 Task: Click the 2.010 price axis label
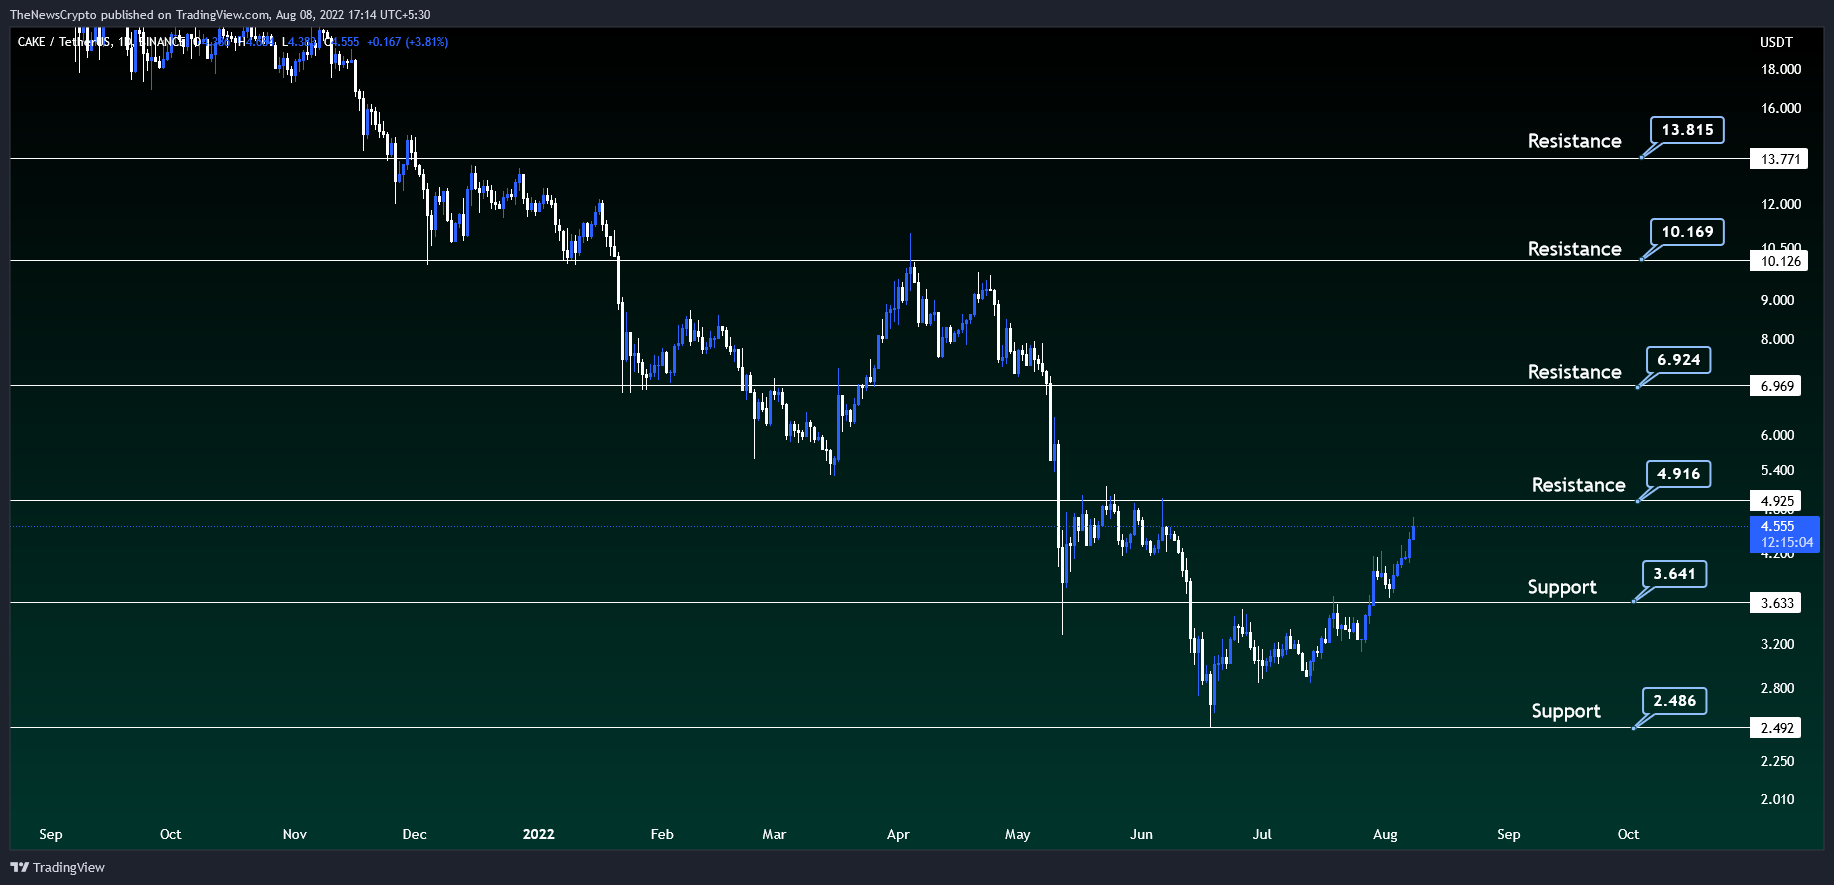pos(1777,799)
